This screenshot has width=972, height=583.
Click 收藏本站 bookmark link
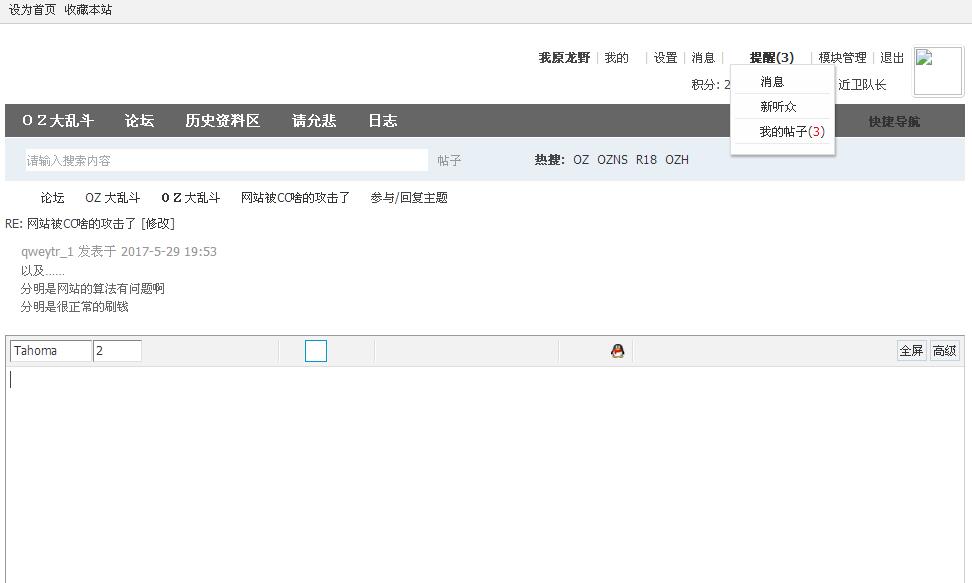tap(88, 10)
